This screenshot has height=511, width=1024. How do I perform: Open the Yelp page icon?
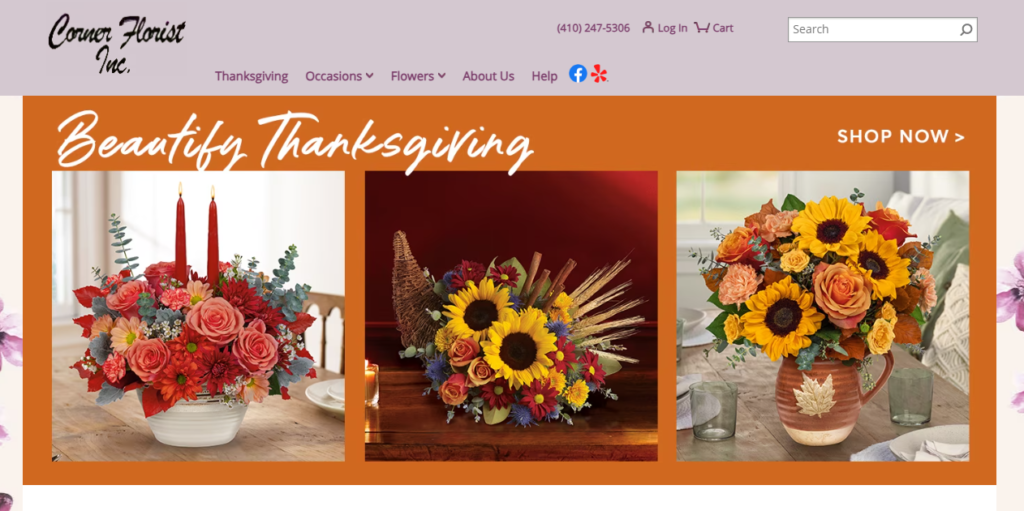(x=599, y=74)
